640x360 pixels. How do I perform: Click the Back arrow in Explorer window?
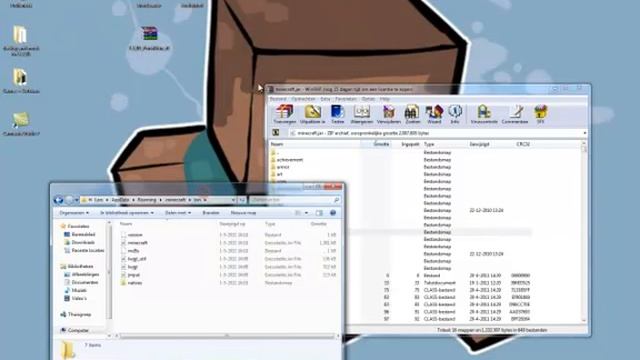(x=59, y=200)
